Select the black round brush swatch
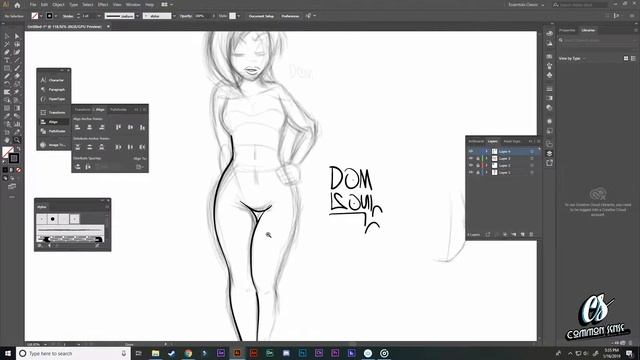The width and height of the screenshot is (640, 360). coord(53,219)
